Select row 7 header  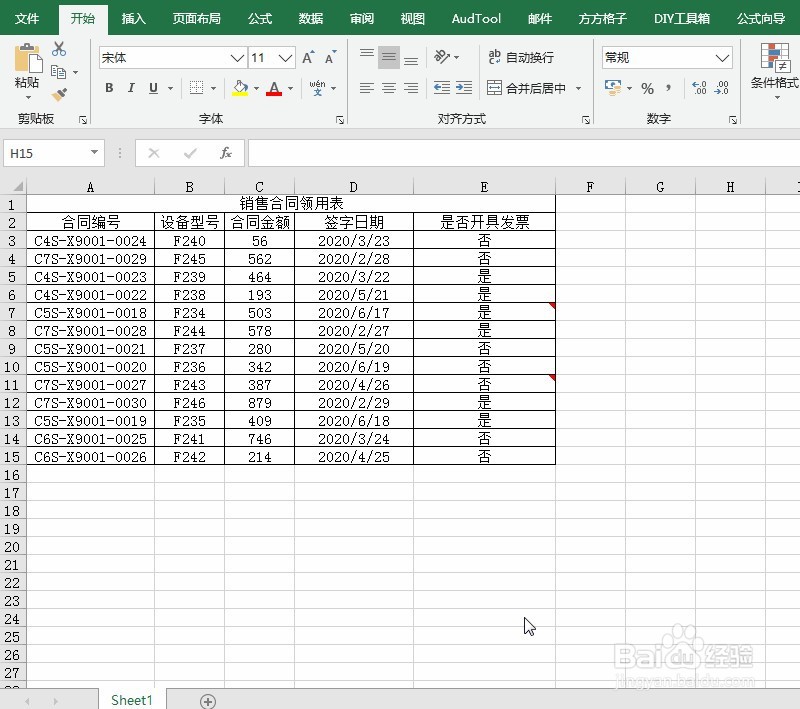(x=12, y=313)
